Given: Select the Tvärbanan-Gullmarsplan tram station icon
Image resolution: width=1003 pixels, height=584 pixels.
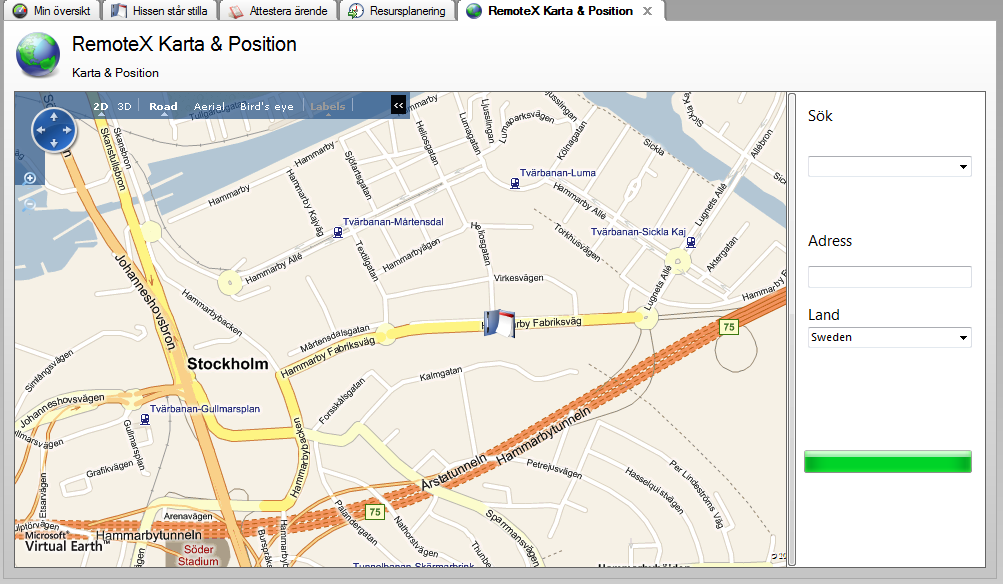Looking at the screenshot, I should [x=145, y=420].
